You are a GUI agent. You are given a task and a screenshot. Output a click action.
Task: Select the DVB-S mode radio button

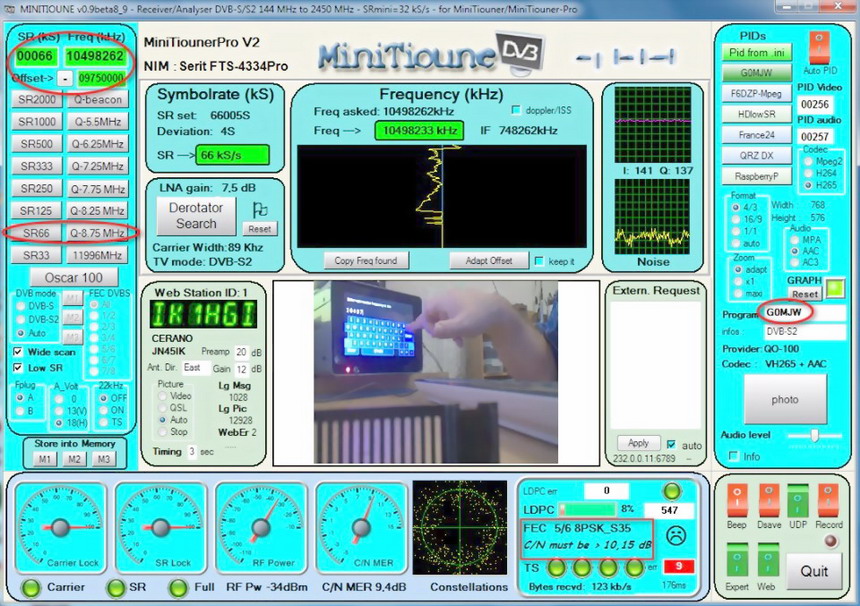point(21,306)
